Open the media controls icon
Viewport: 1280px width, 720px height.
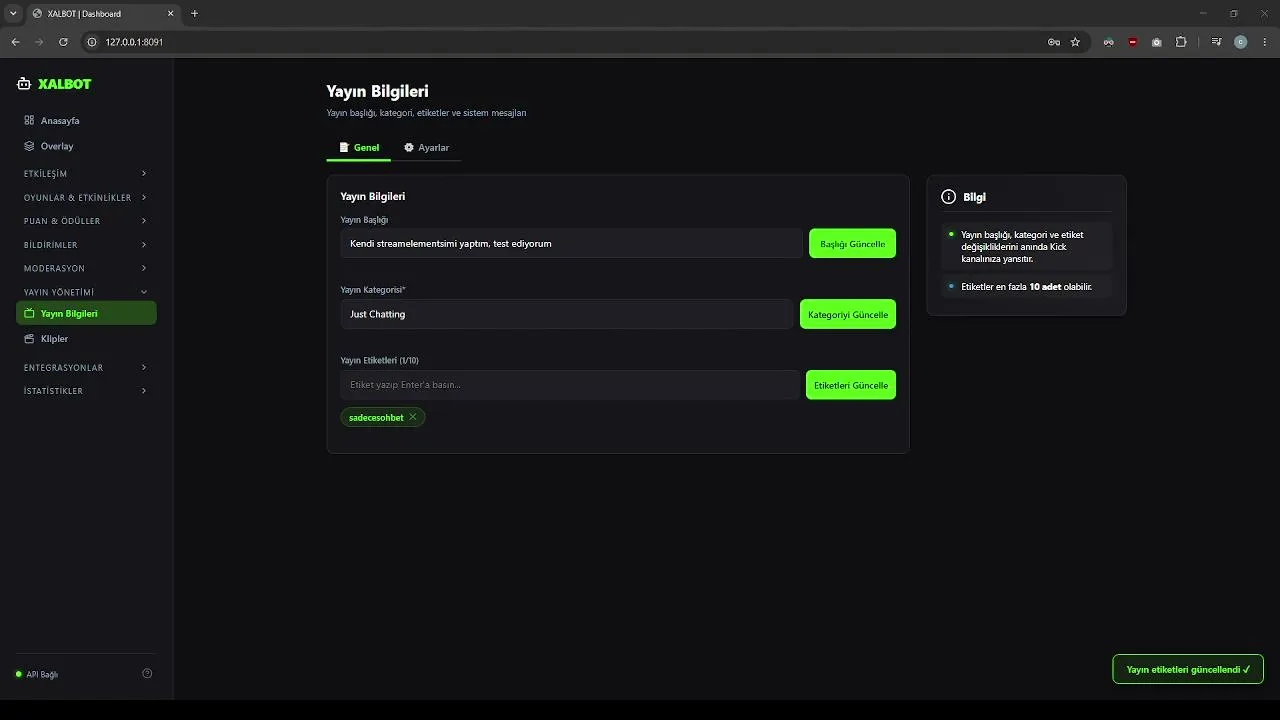[x=1216, y=42]
